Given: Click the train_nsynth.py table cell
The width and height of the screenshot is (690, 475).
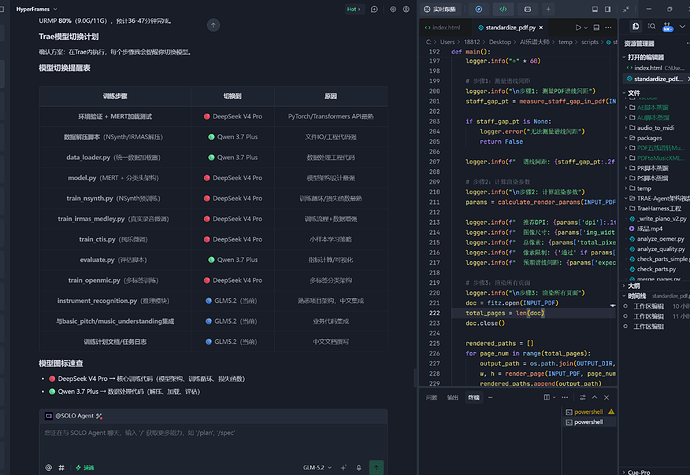Looking at the screenshot, I should 115,199.
